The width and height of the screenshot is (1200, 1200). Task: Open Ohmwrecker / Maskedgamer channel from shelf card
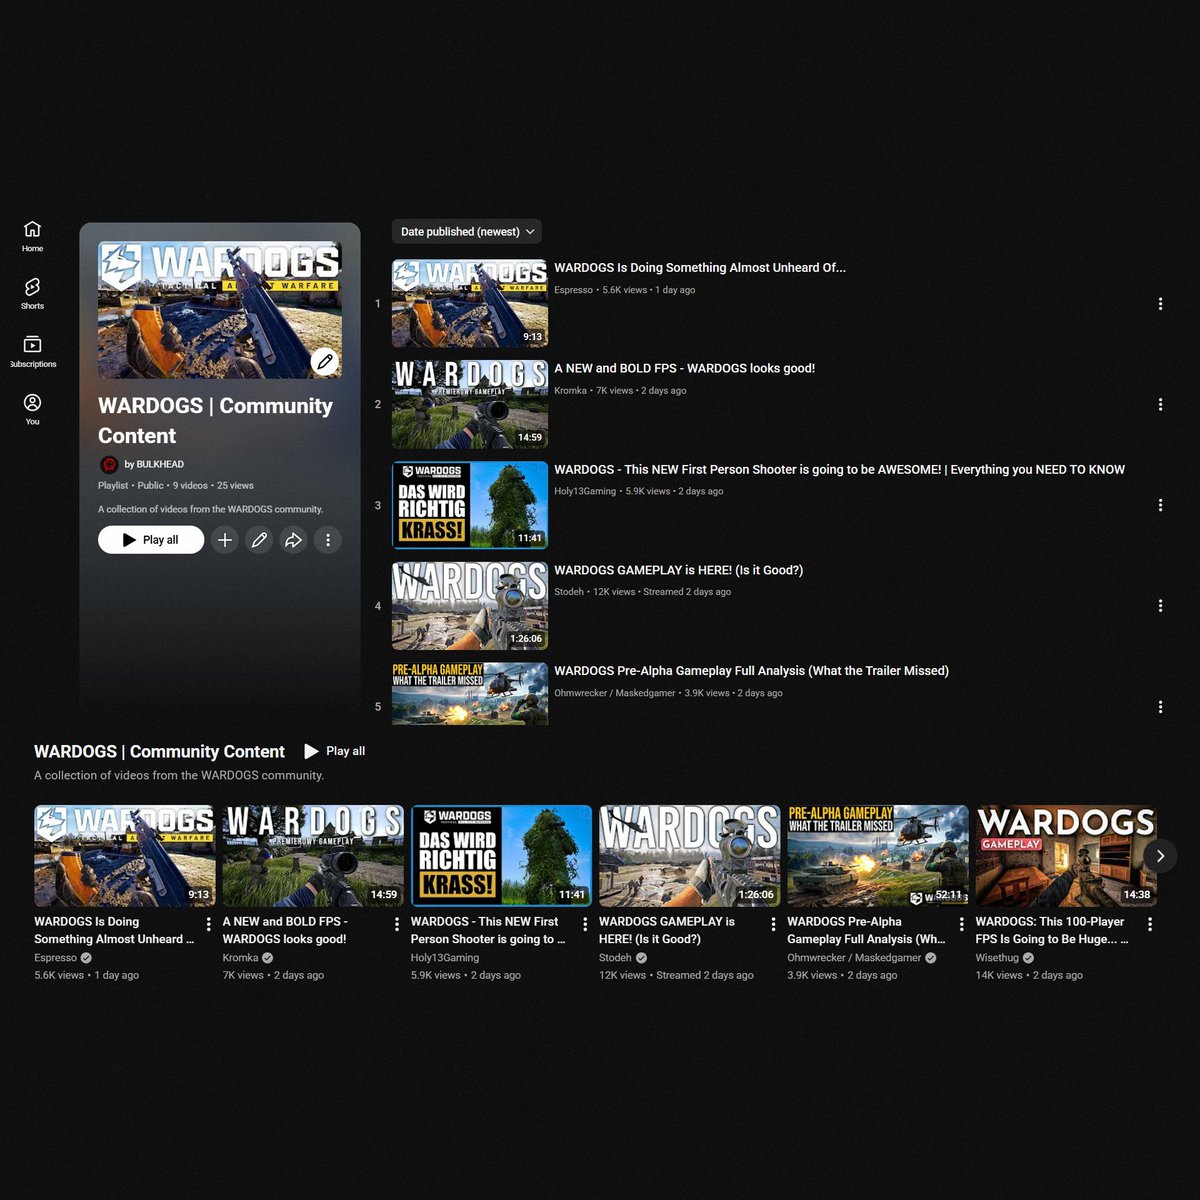pos(854,958)
